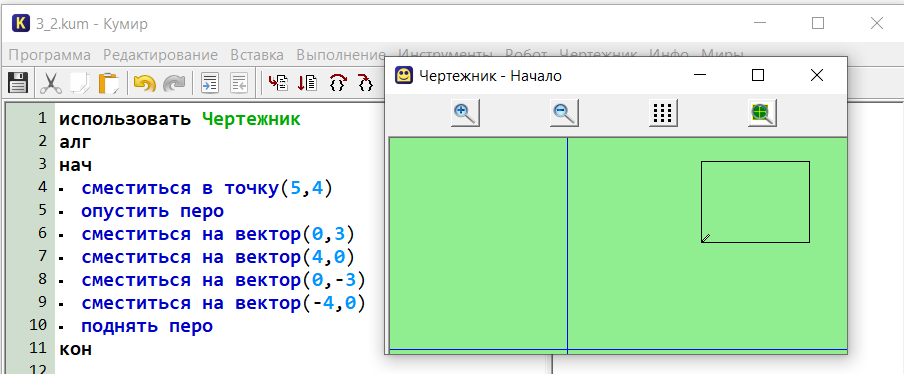
Task: Zoom out on the Чертежник canvas
Action: tap(564, 113)
